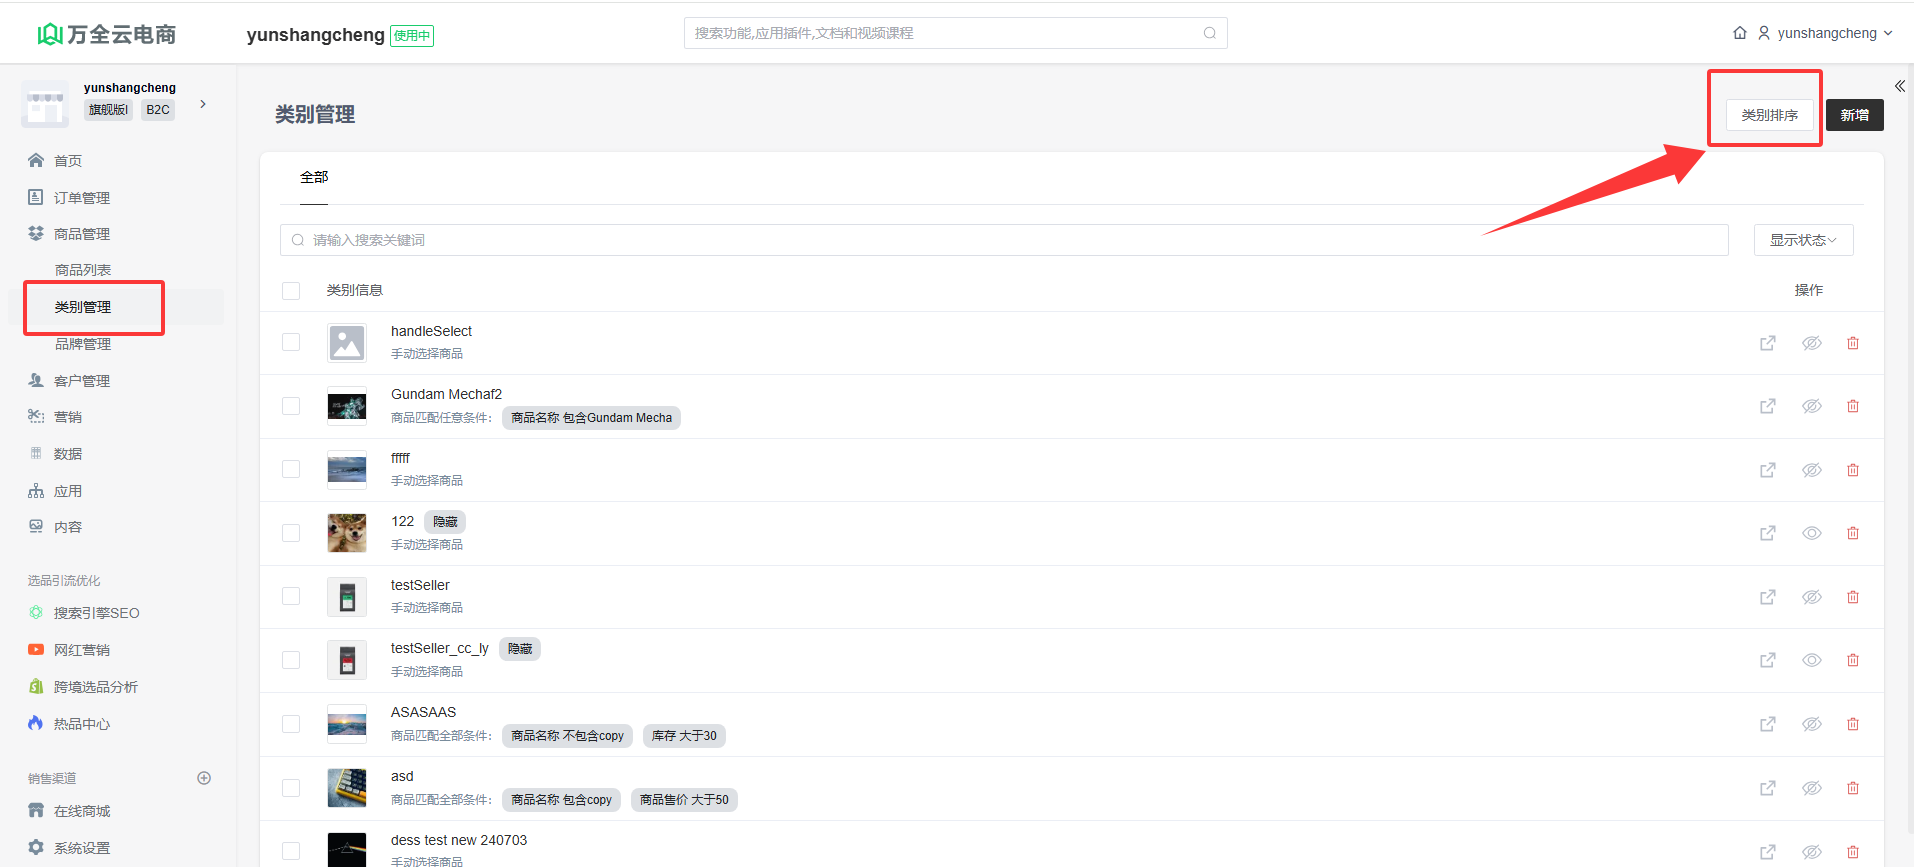Viewport: 1914px width, 867px height.
Task: Toggle visibility of category 122
Action: tap(1811, 533)
